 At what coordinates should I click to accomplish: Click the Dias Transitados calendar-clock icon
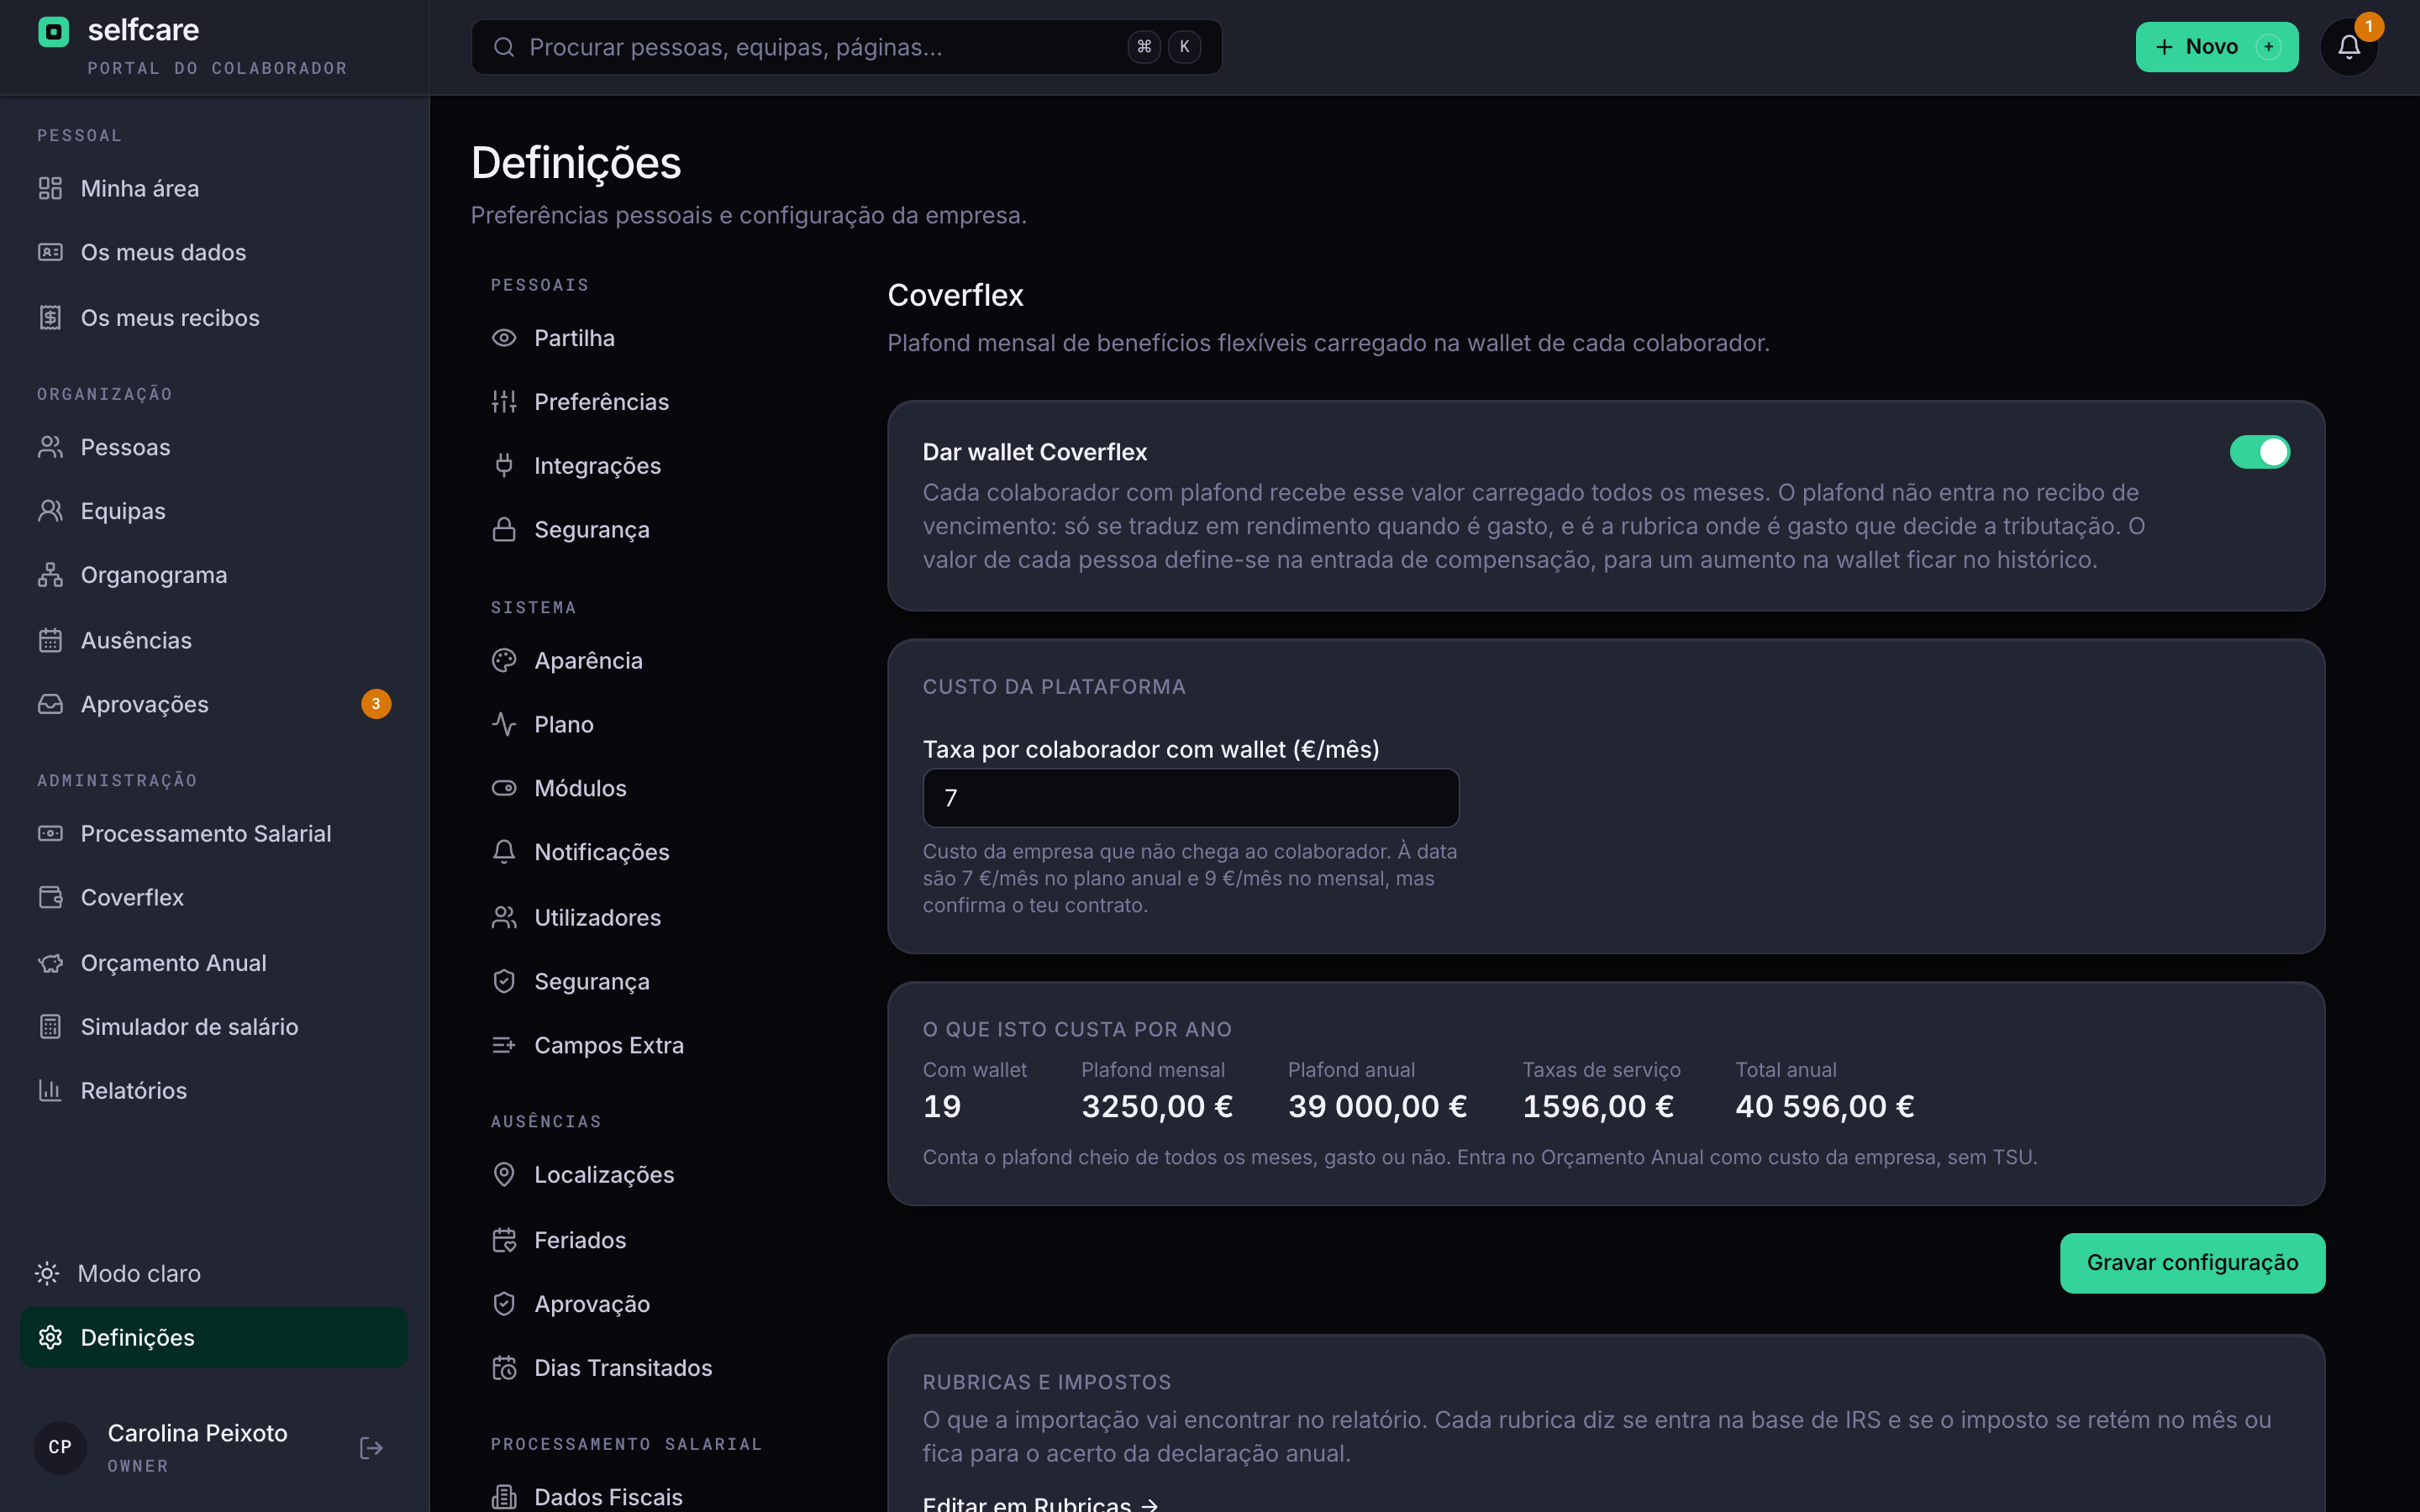pos(504,1367)
